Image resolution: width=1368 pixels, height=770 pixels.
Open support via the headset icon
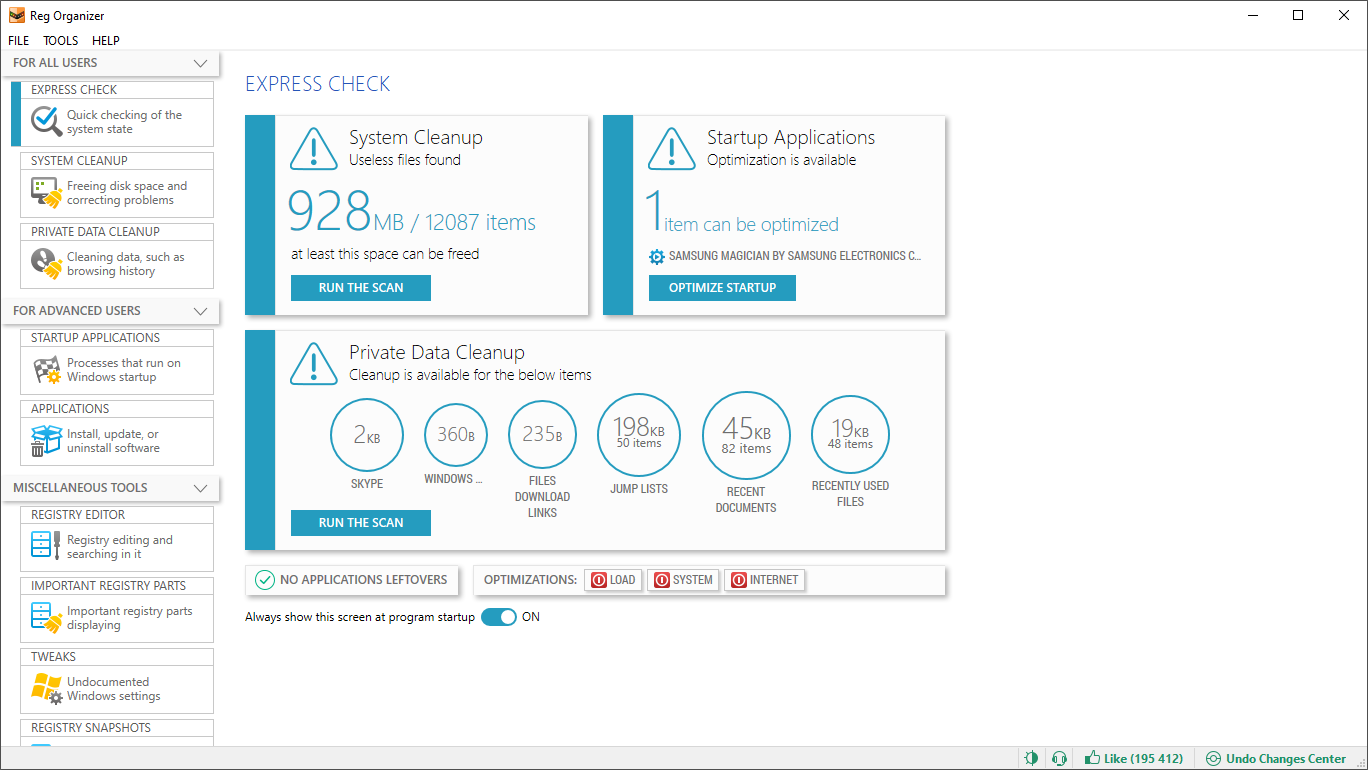(1059, 758)
